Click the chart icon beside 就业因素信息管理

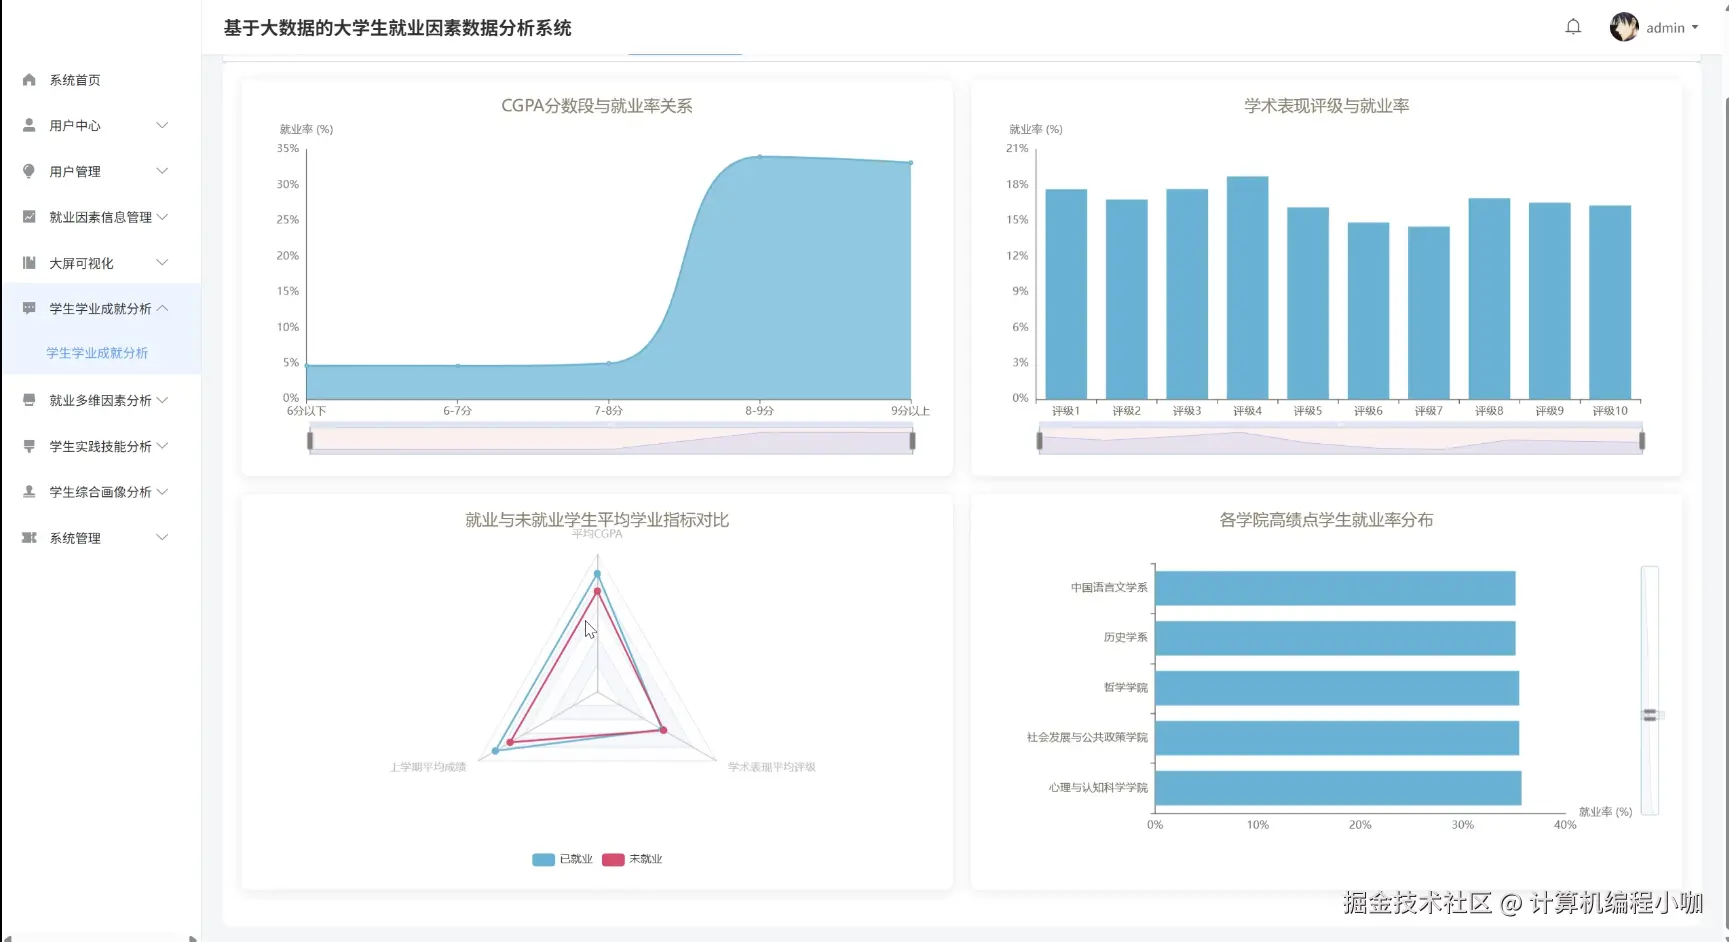29,217
